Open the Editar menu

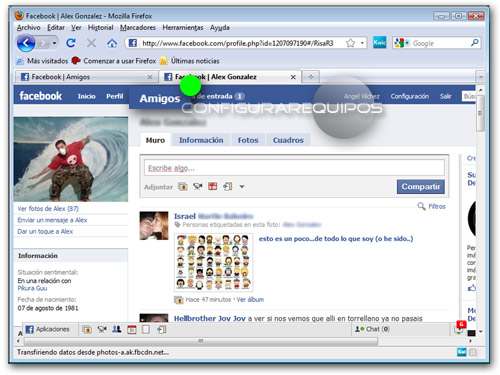[56, 28]
